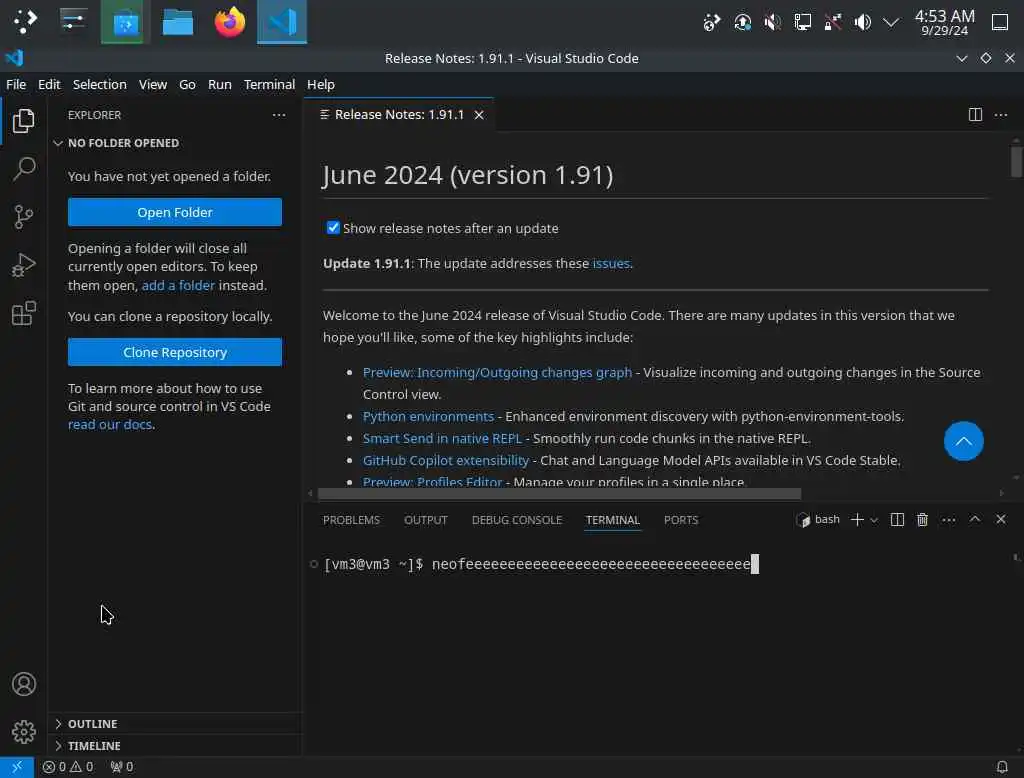Close the bottom panel
This screenshot has height=778, width=1024.
click(x=1000, y=519)
